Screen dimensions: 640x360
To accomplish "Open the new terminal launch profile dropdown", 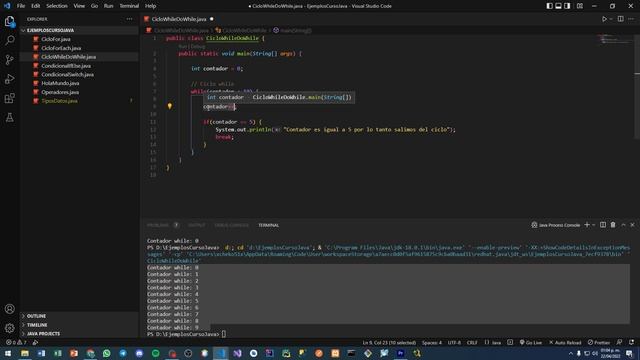I will pos(593,225).
